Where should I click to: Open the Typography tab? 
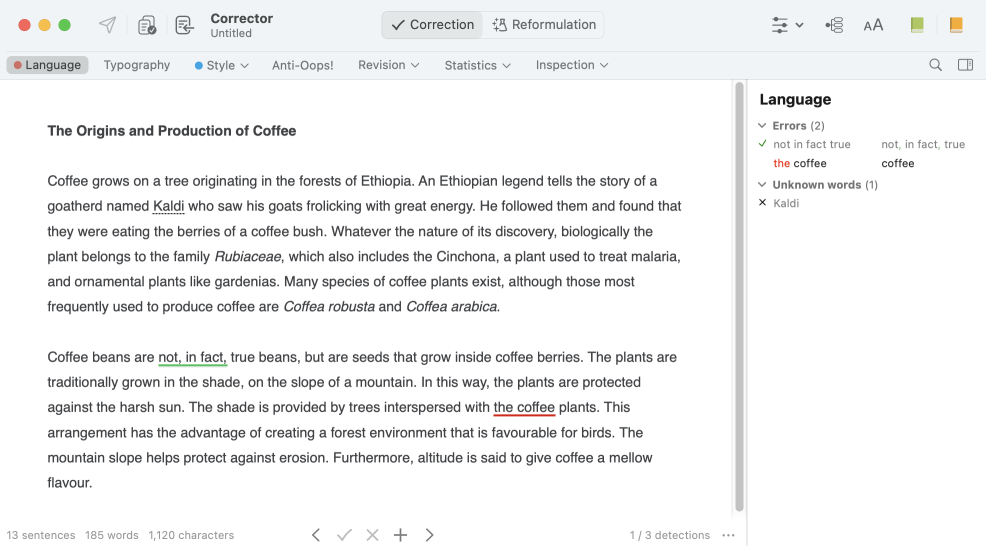(137, 65)
